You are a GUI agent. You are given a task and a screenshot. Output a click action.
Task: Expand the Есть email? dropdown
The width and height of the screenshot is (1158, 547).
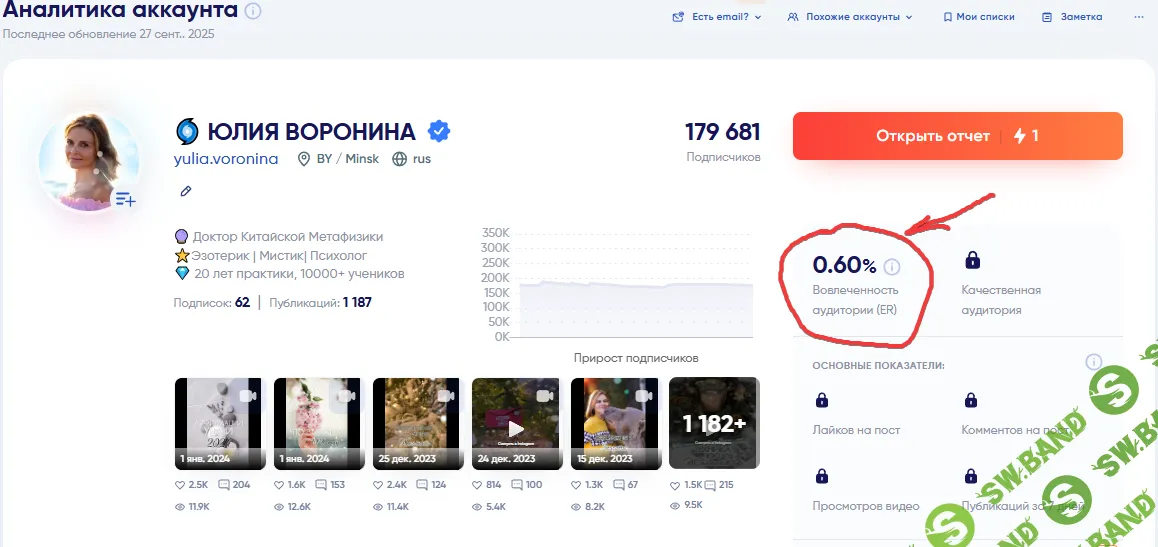[717, 17]
